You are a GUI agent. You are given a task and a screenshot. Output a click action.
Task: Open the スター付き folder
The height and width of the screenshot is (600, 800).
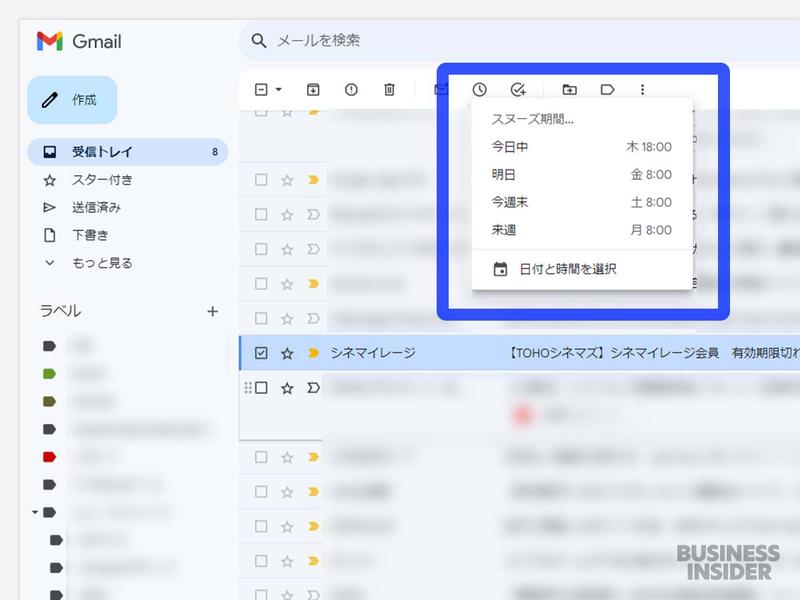click(102, 180)
